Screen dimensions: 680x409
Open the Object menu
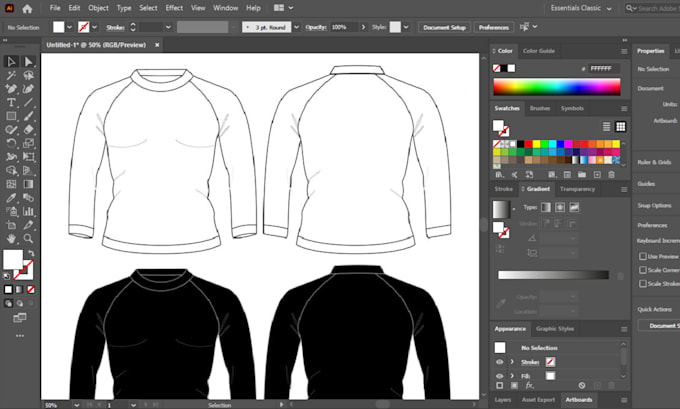[x=98, y=8]
